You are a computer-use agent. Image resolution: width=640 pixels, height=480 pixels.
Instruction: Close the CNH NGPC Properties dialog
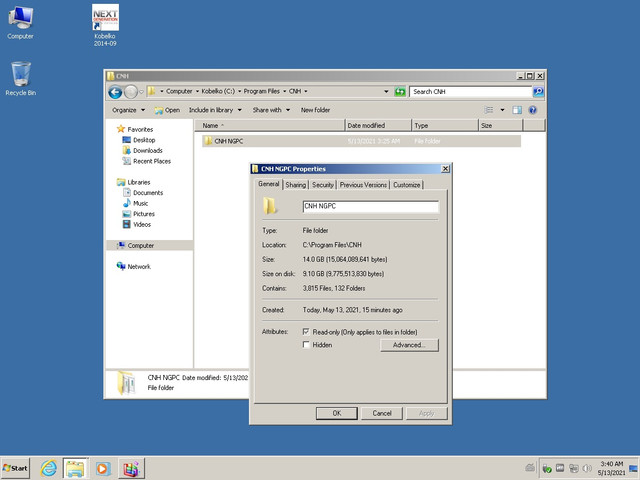pos(445,169)
